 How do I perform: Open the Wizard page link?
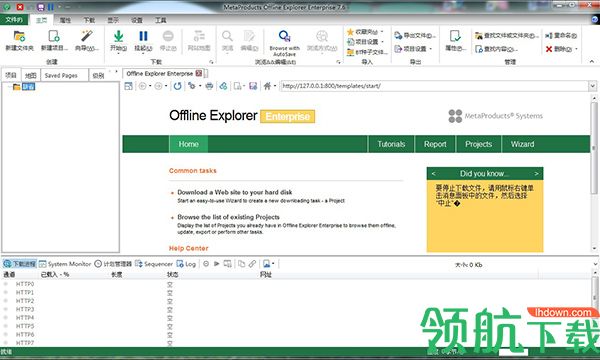[x=522, y=144]
